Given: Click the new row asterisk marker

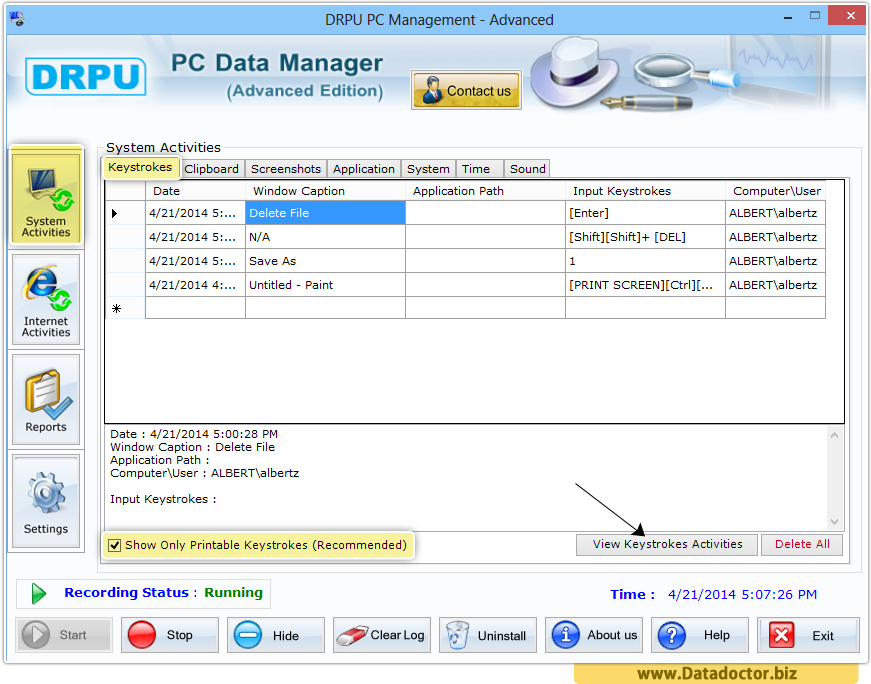Looking at the screenshot, I should tap(117, 308).
